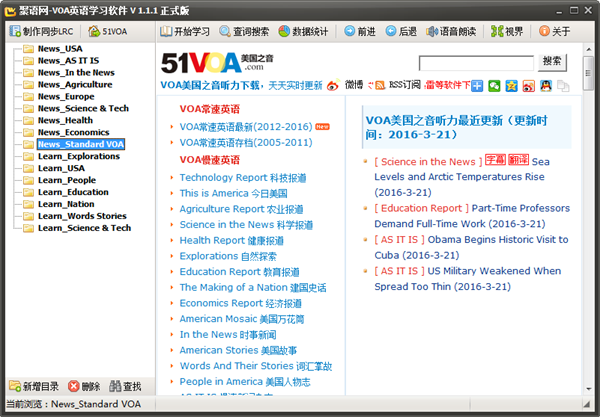The image size is (600, 417).
Task: Open Science in the News 科学报道 link
Action: (x=246, y=225)
